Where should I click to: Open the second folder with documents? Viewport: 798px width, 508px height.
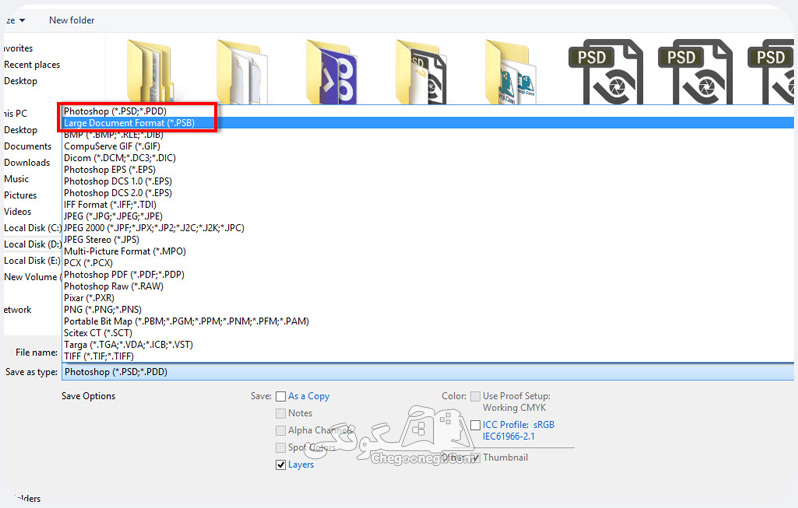pos(239,71)
